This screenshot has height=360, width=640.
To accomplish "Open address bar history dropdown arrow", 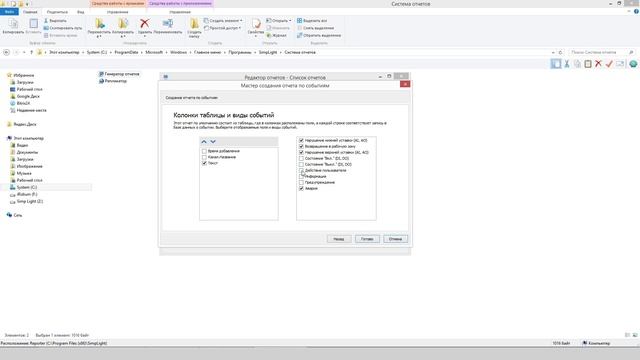I will coord(553,52).
